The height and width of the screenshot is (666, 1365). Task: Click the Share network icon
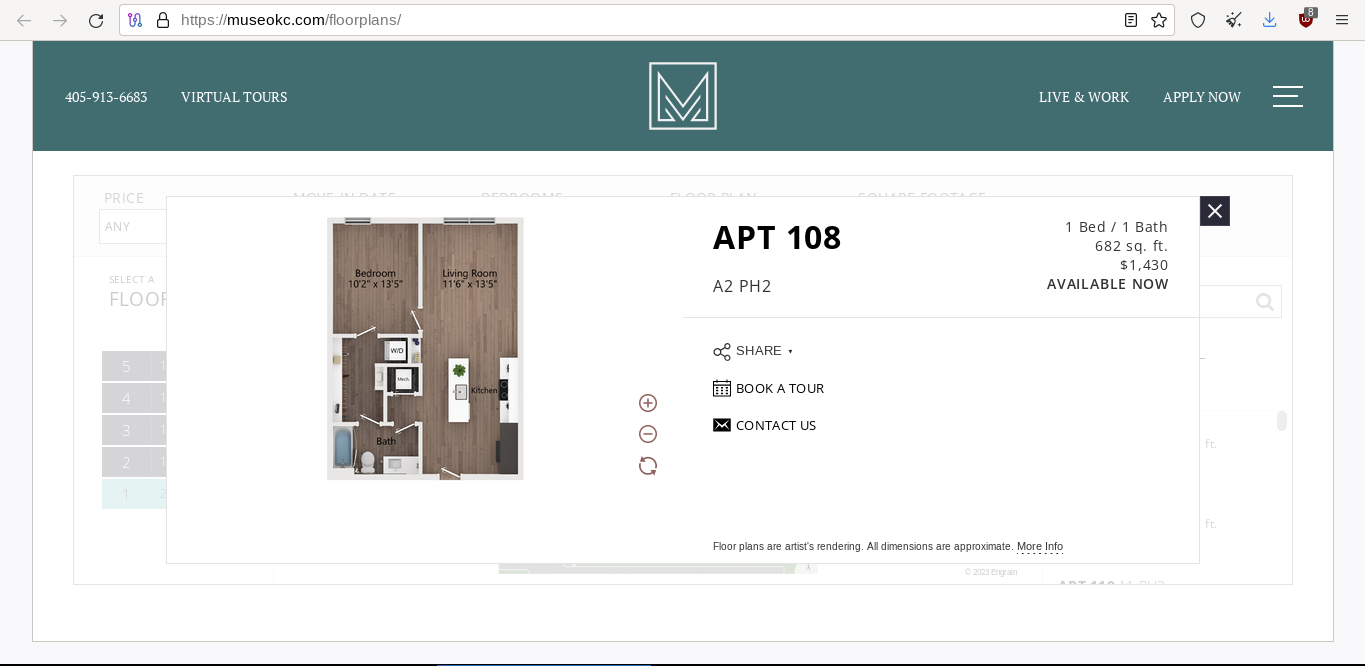click(x=722, y=351)
